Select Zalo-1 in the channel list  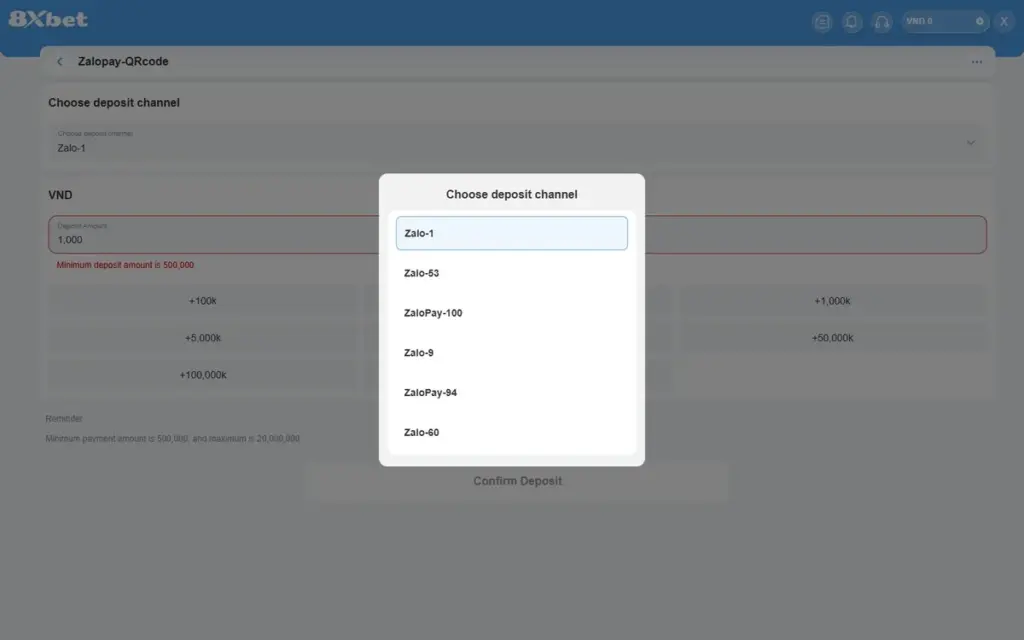coord(511,233)
